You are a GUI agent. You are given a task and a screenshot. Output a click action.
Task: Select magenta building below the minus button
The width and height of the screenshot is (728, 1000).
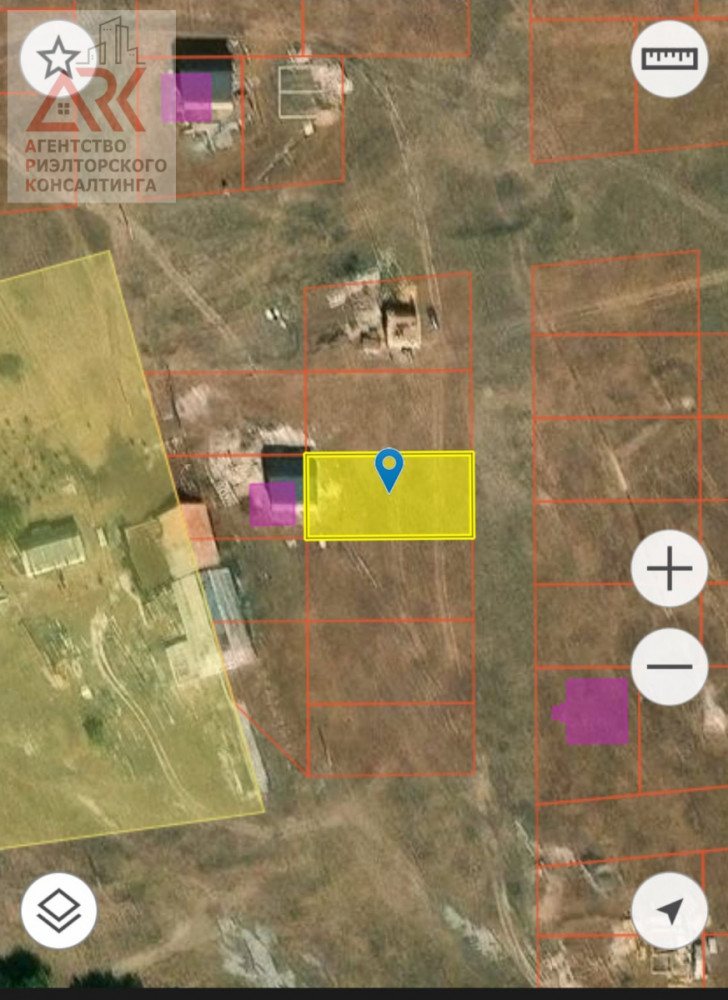[595, 711]
